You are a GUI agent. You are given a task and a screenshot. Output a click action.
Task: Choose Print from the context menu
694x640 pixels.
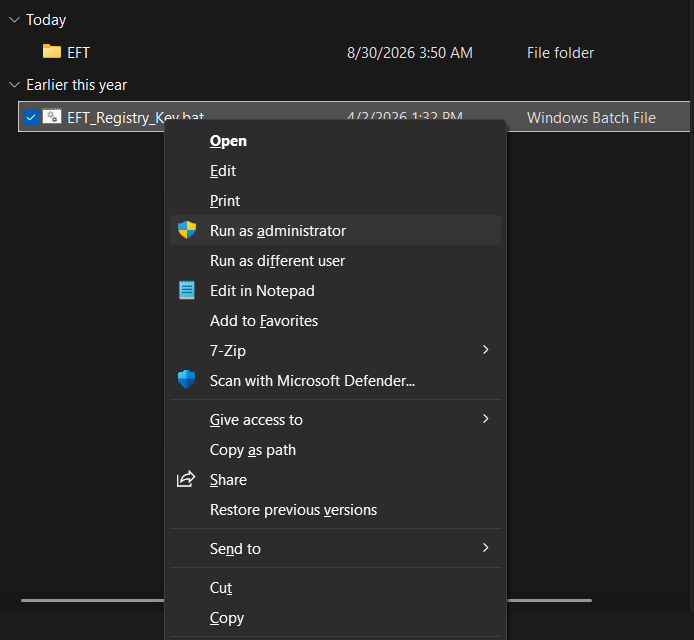click(x=335, y=201)
